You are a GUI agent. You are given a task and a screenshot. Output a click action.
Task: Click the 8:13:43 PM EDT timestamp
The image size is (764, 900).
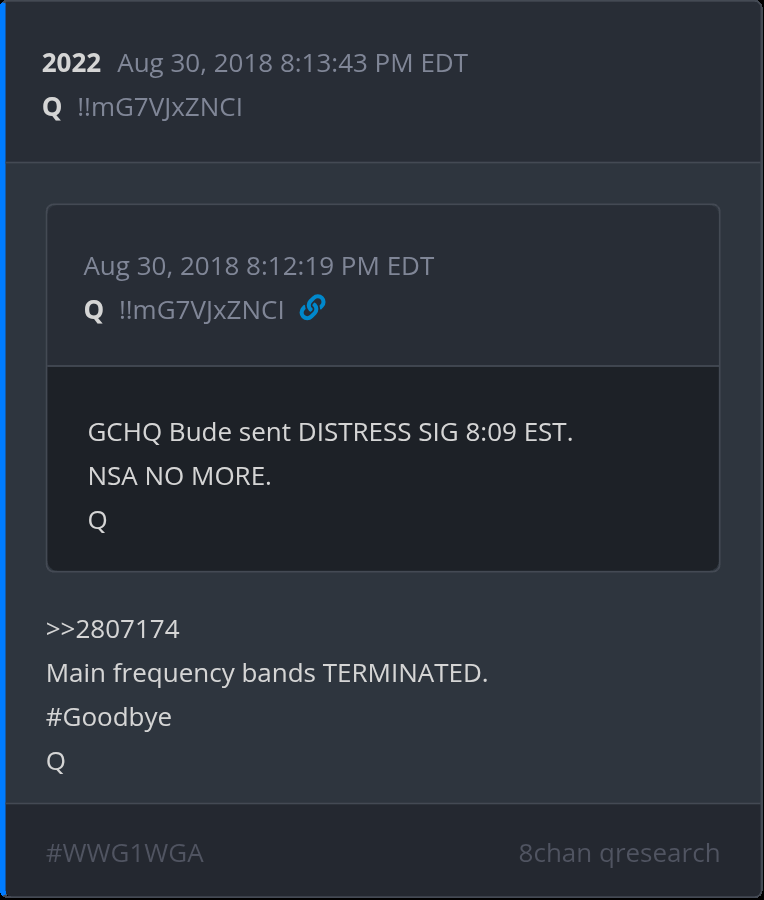[292, 64]
